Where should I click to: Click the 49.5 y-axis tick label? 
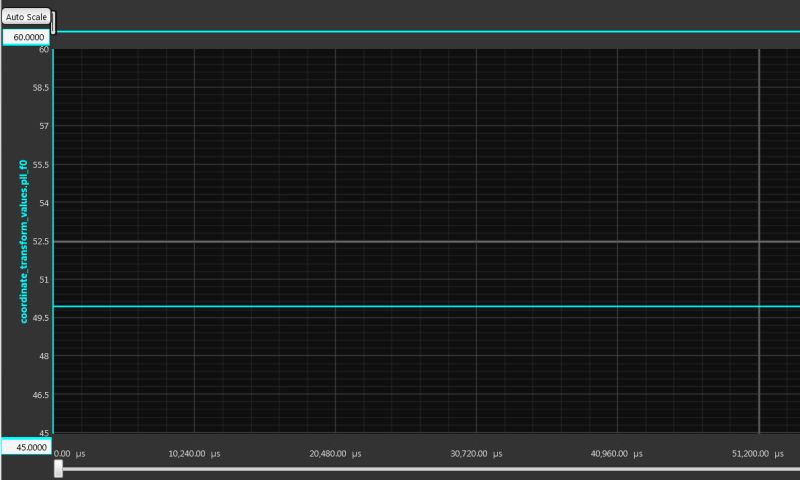point(41,318)
